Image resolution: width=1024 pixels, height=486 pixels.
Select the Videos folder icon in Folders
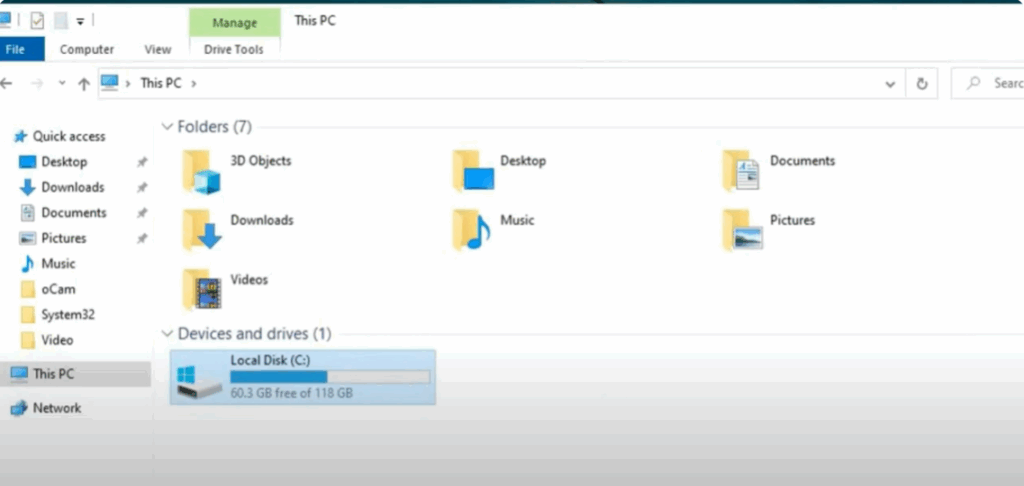click(x=202, y=289)
